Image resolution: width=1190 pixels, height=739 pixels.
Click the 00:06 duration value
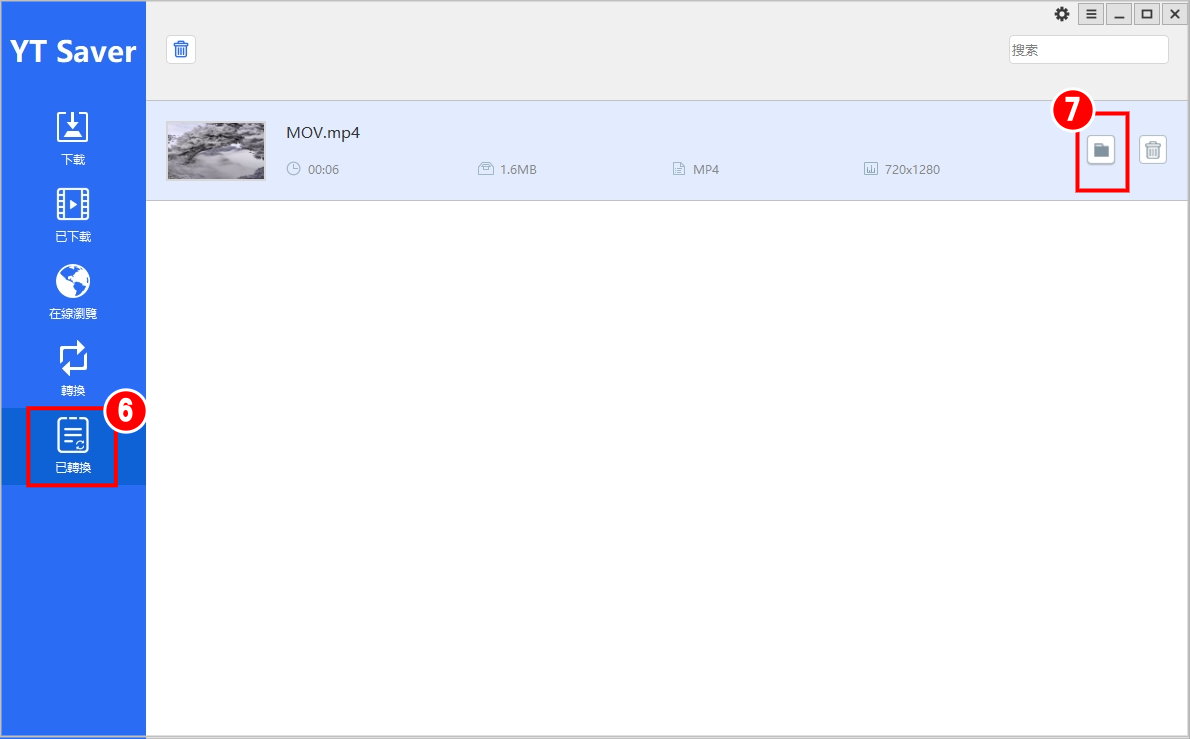(323, 169)
